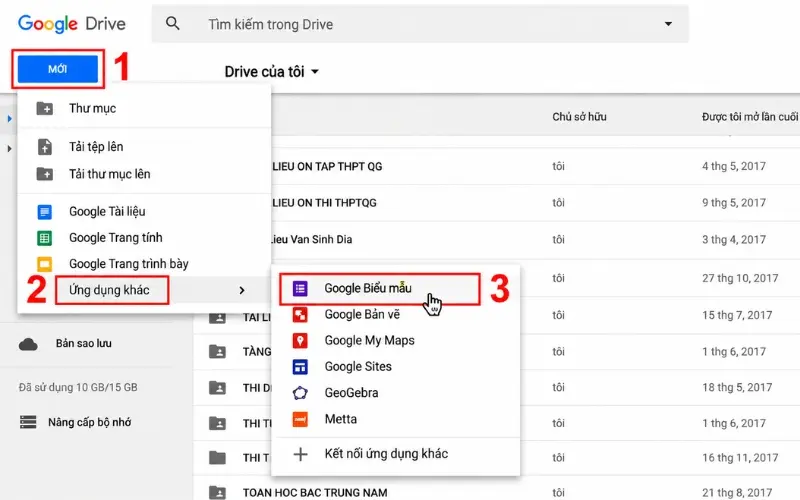Open Bản sao lưu in the sidebar

84,343
